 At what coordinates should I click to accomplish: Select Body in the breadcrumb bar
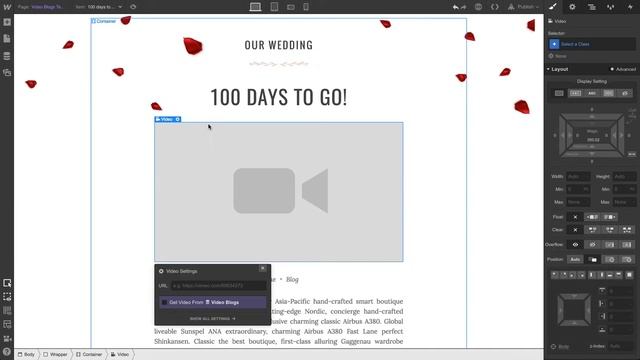(27, 354)
